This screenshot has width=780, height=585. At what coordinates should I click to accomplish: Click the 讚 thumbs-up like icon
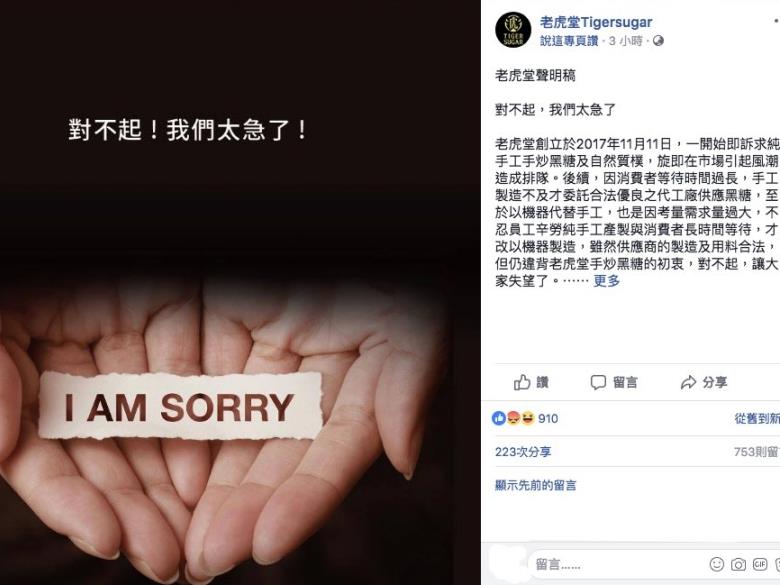(x=522, y=382)
